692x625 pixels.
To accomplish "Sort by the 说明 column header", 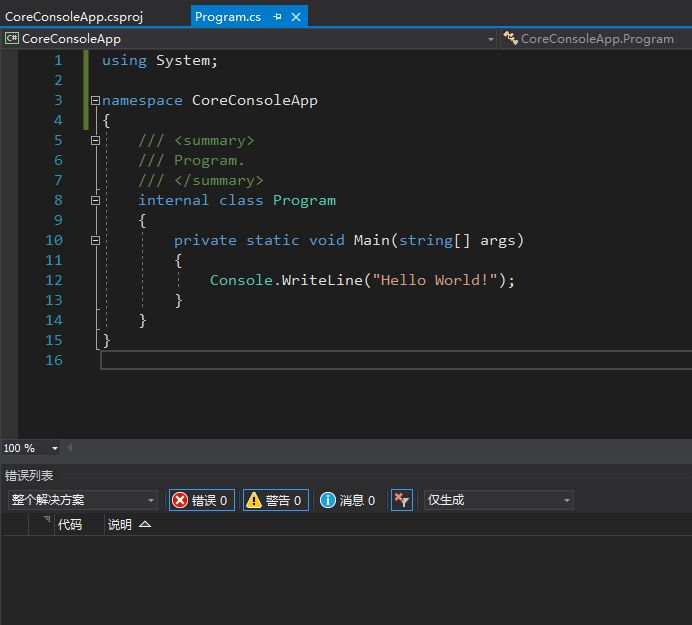I will tap(120, 524).
